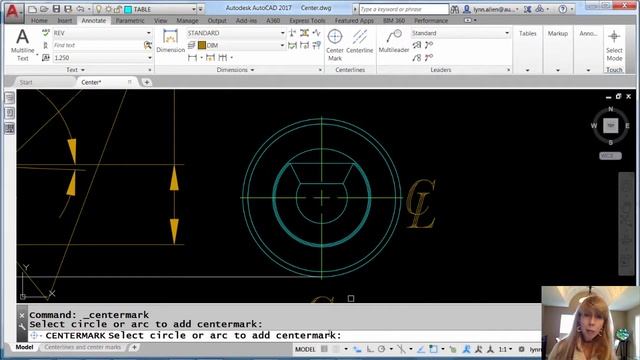Select the Dimension tool

[170, 41]
